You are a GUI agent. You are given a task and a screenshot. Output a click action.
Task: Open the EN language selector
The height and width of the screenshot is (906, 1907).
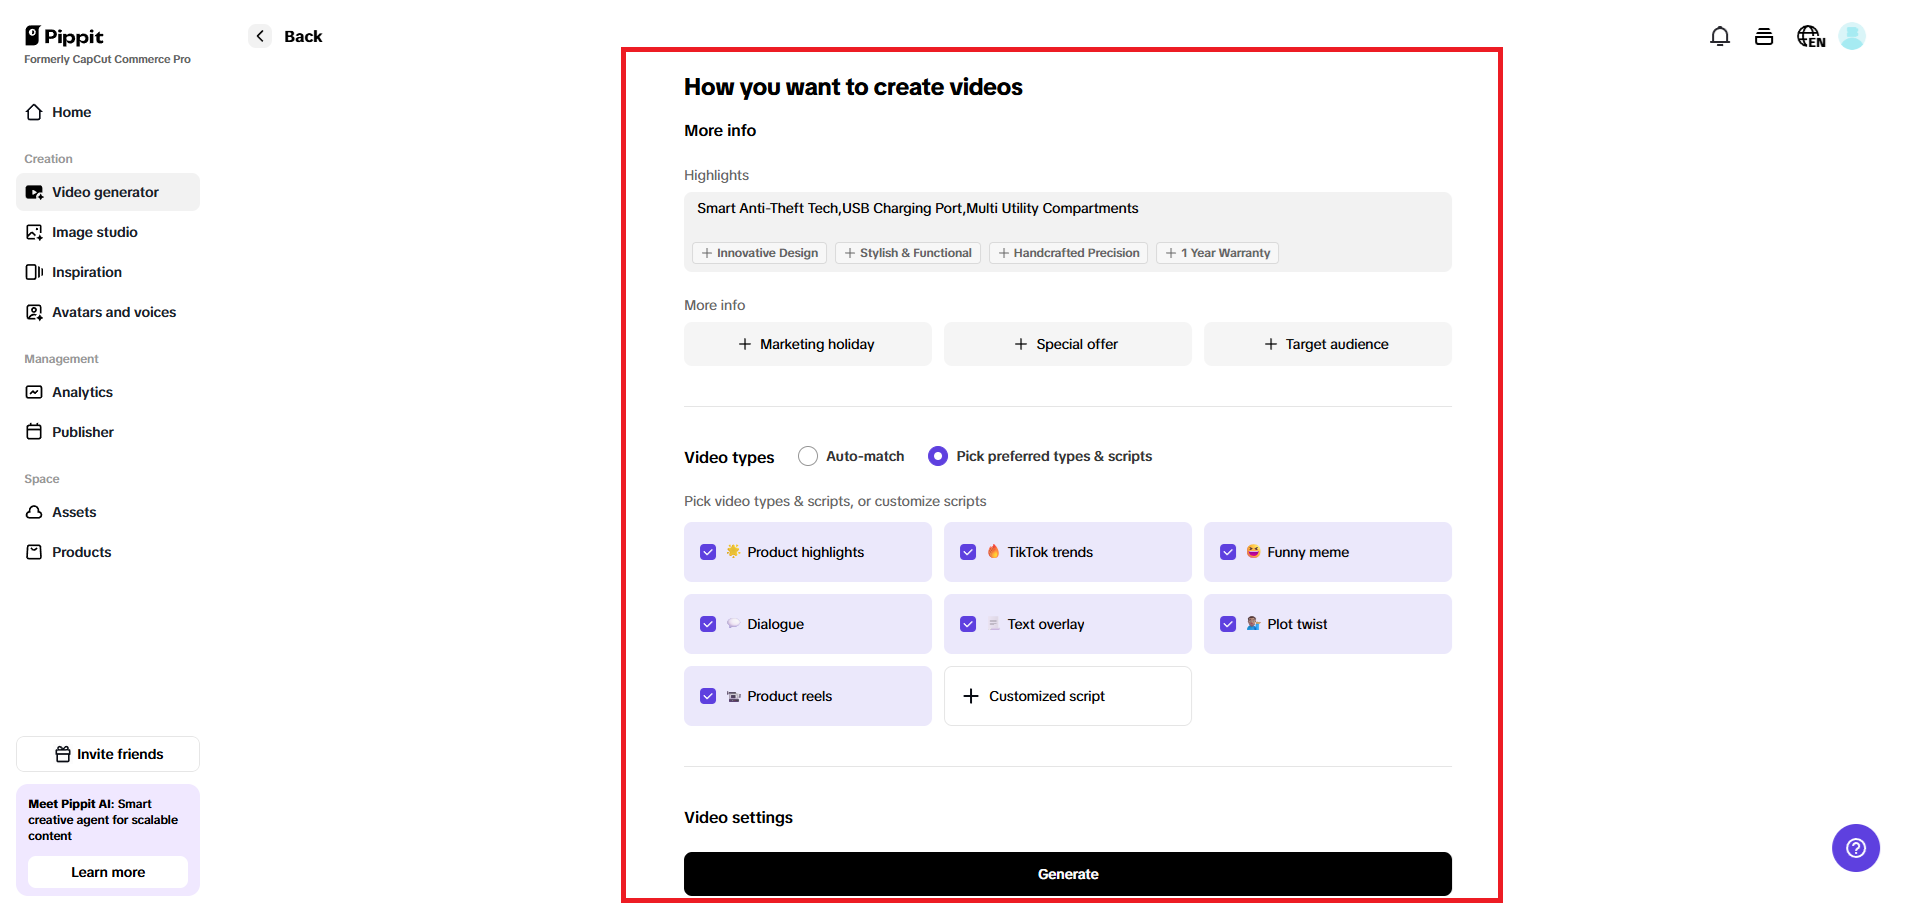tap(1810, 36)
